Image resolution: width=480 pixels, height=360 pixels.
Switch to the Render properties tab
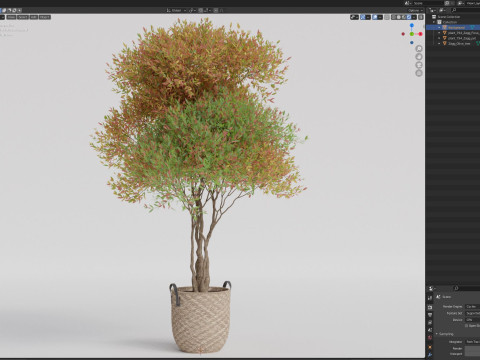coord(430,307)
